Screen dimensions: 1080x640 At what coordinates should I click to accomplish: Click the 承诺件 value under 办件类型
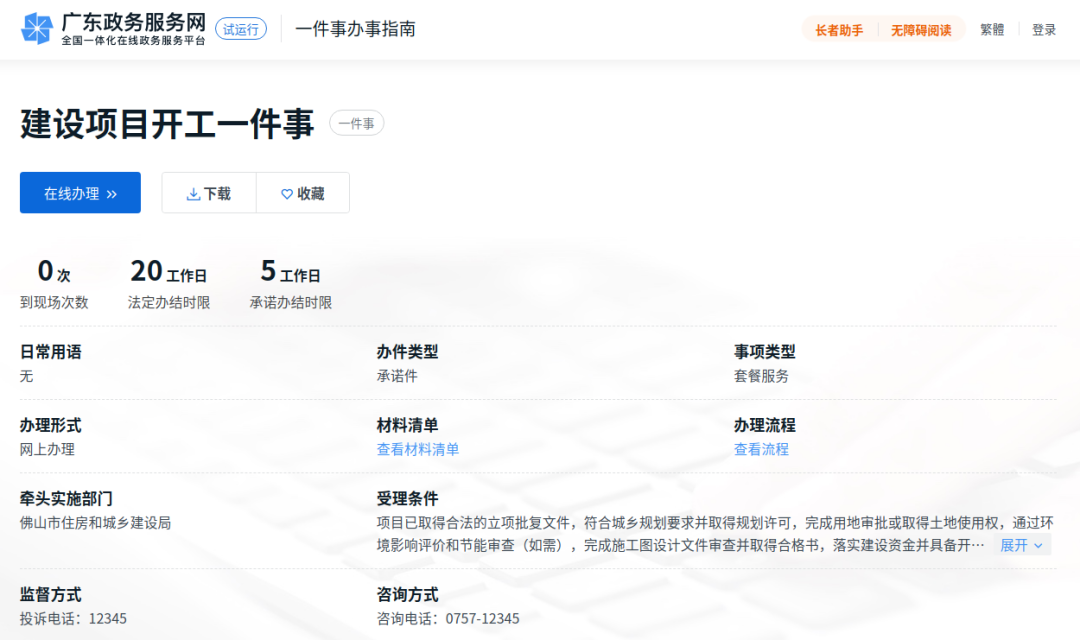[397, 376]
